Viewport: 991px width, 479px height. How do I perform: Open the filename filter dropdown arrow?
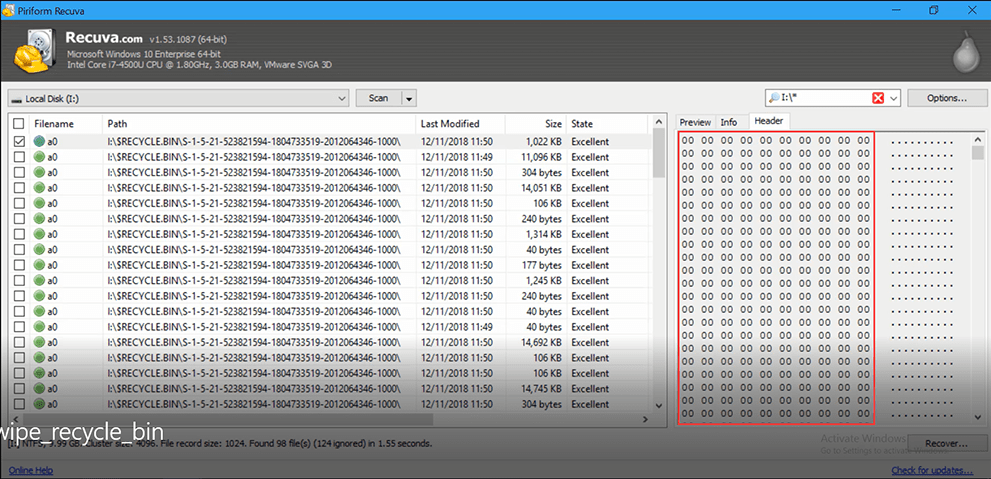point(893,98)
